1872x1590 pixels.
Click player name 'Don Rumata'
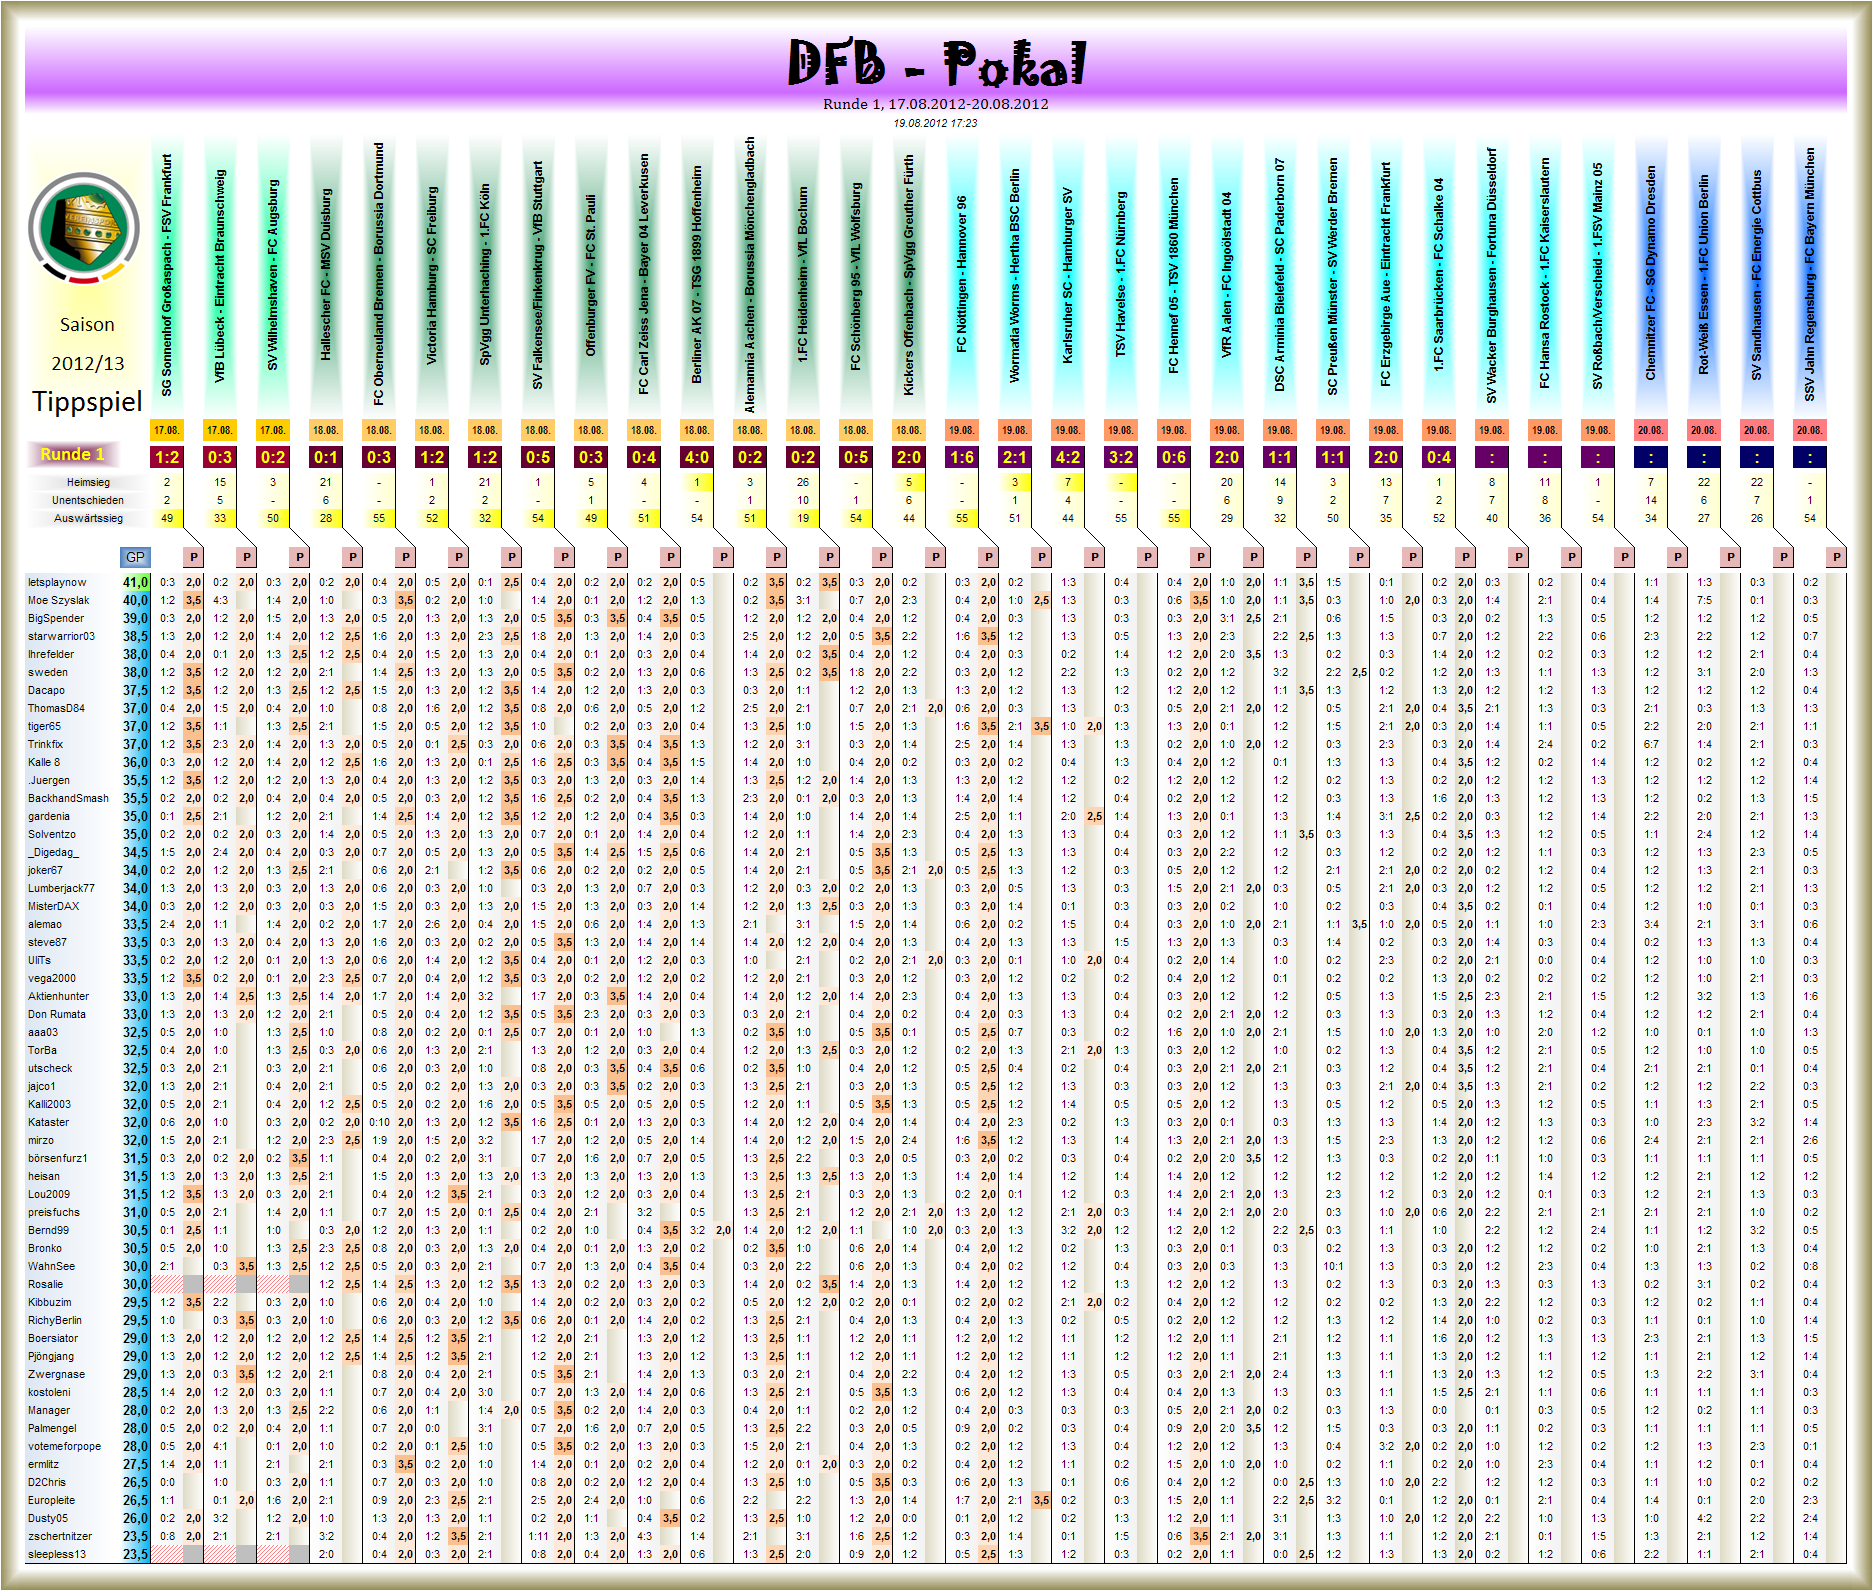pos(56,1014)
